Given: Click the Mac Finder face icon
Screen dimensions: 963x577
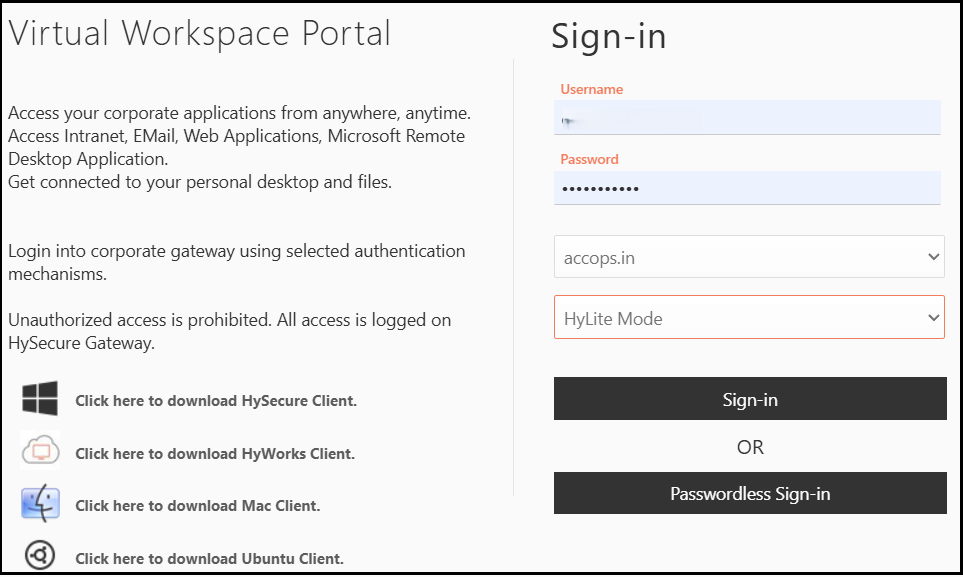Looking at the screenshot, I should click(x=41, y=504).
